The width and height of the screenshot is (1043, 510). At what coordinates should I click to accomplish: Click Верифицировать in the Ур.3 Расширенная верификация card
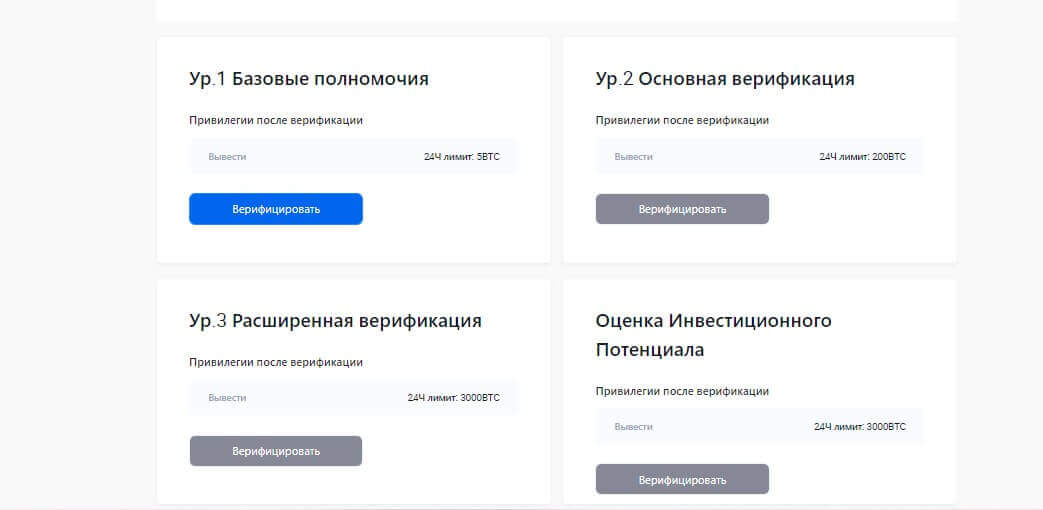276,451
